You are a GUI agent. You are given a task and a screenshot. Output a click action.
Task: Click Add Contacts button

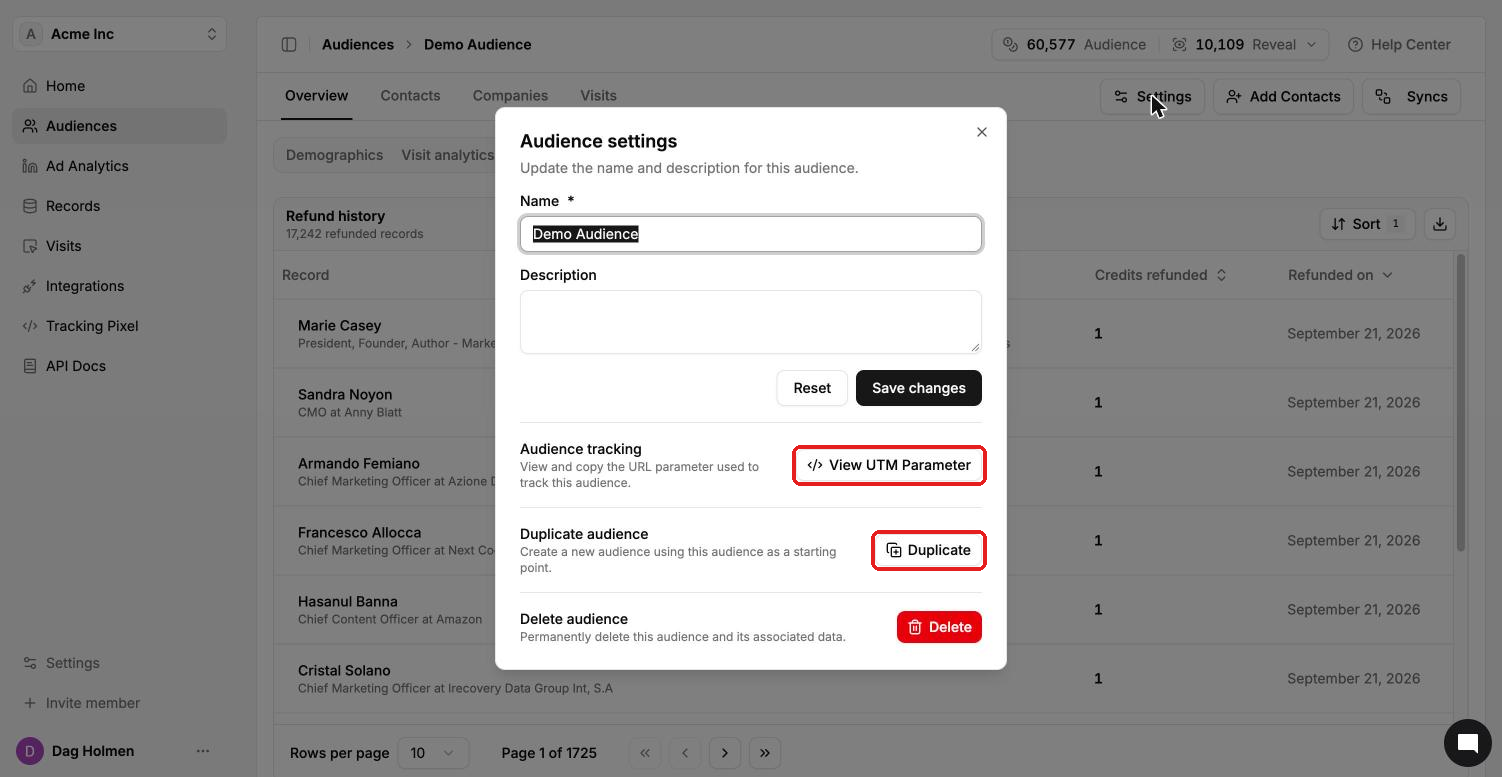tap(1283, 97)
